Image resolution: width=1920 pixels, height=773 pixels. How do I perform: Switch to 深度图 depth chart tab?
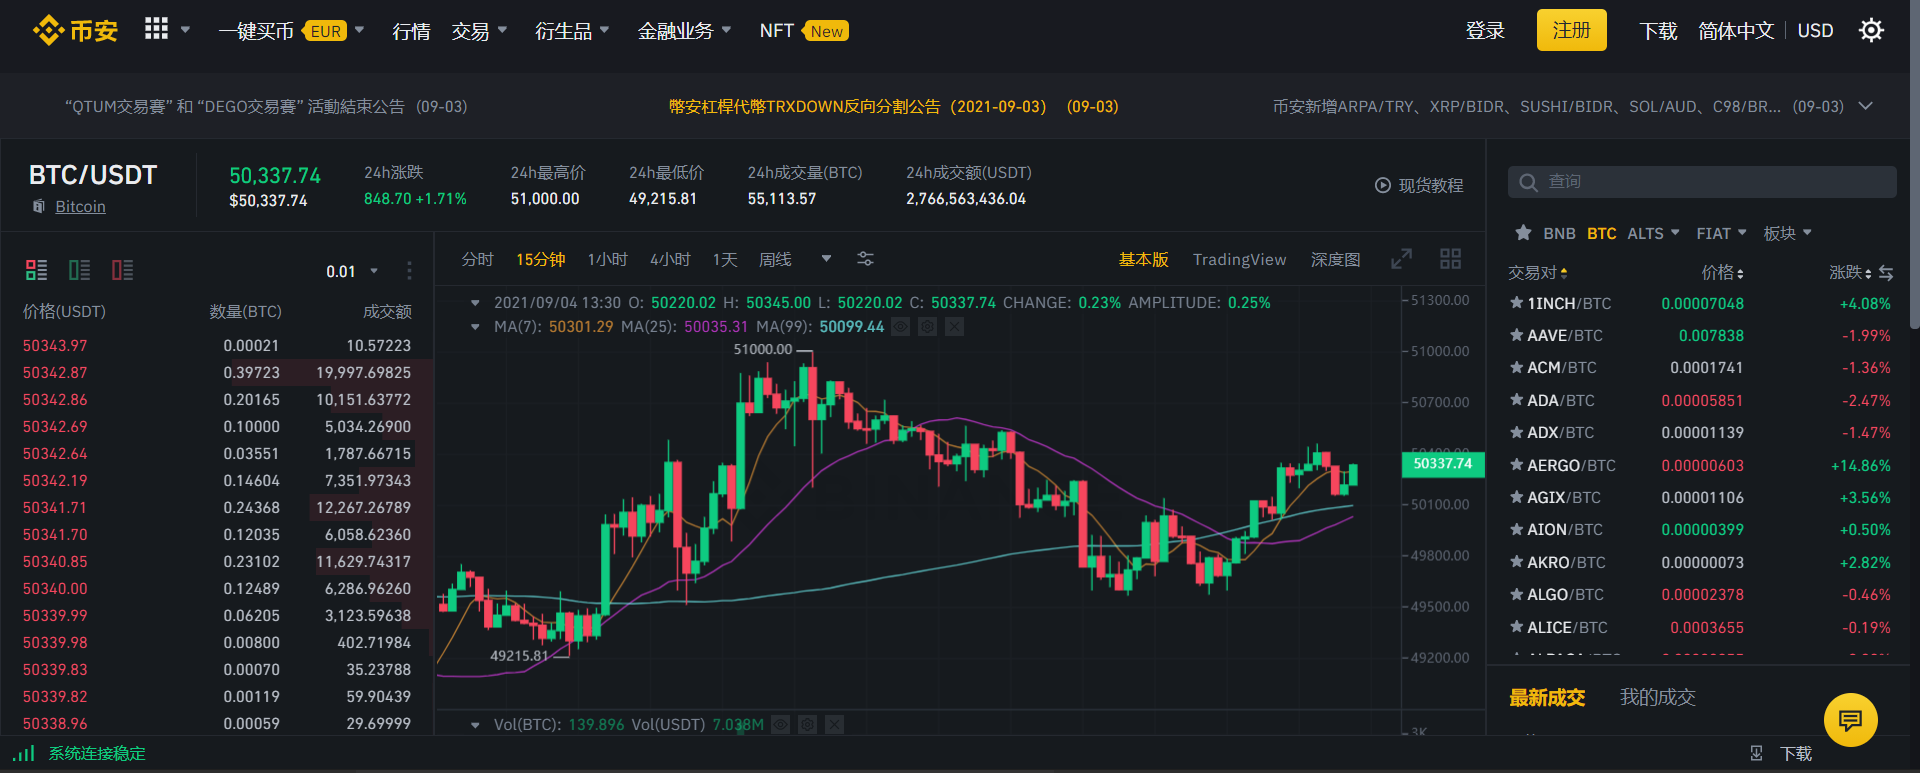1335,259
